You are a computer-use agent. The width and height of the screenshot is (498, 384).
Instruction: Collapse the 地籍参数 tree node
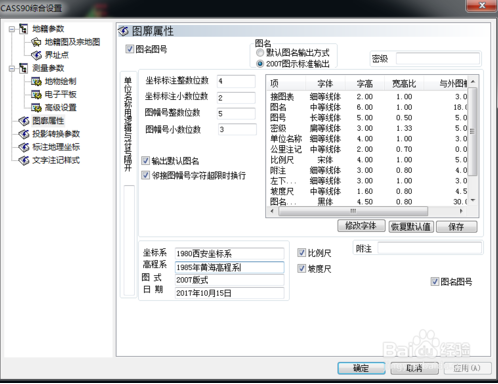pos(12,29)
